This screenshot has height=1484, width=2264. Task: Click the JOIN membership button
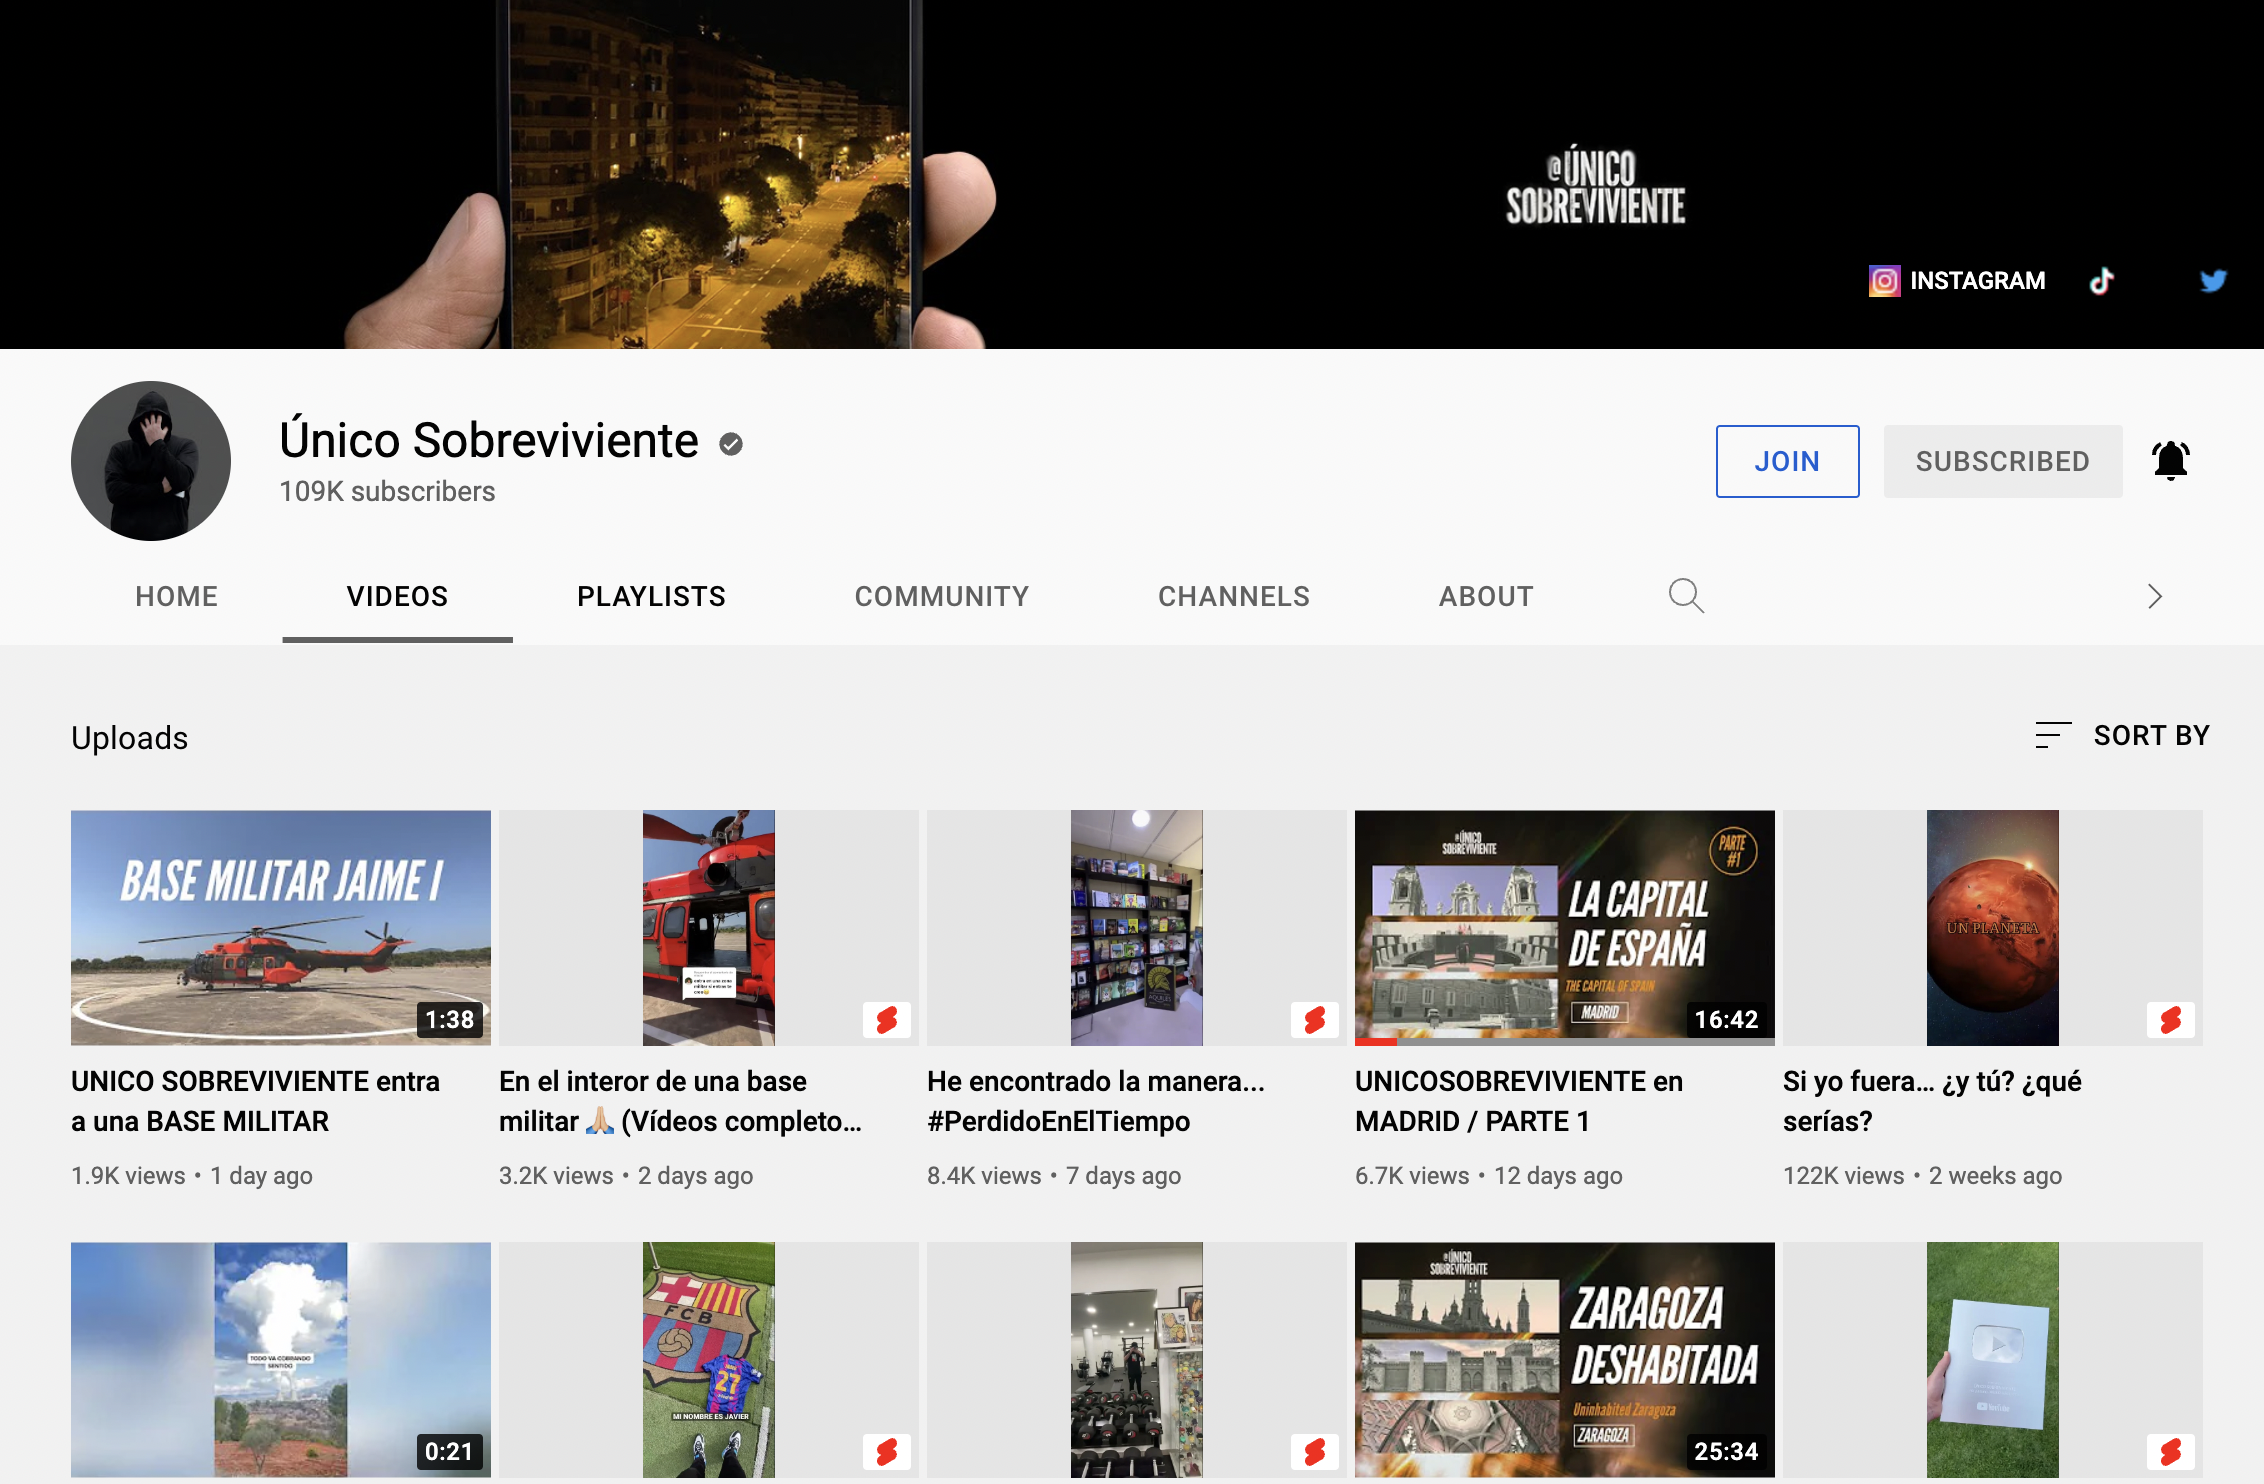tap(1787, 461)
